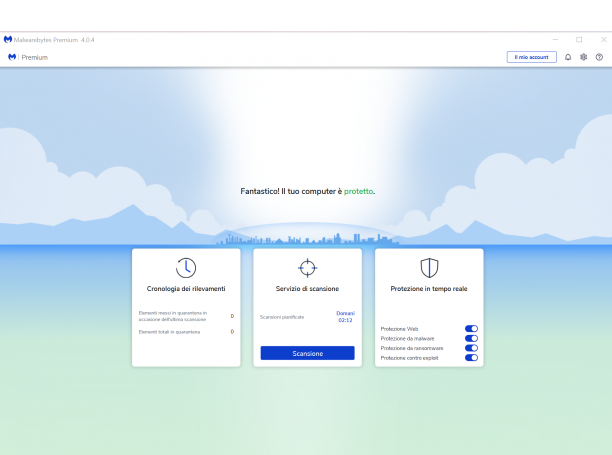Click the clock icon for detection history
The image size is (612, 455).
(186, 268)
